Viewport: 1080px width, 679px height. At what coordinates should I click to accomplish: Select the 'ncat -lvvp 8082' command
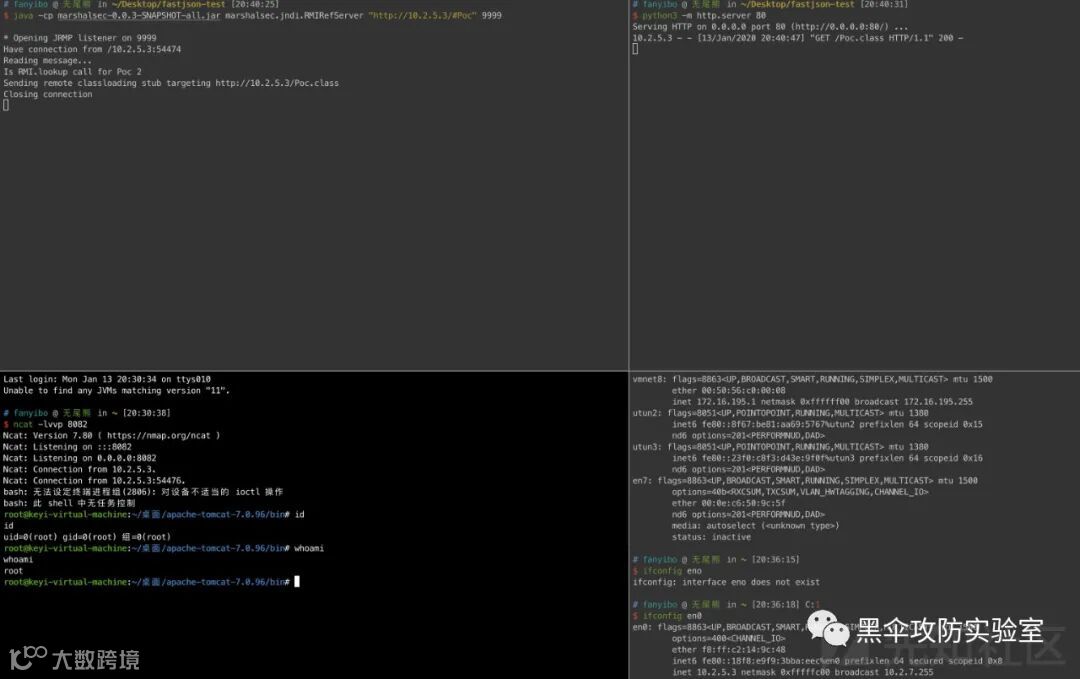pyautogui.click(x=50, y=424)
